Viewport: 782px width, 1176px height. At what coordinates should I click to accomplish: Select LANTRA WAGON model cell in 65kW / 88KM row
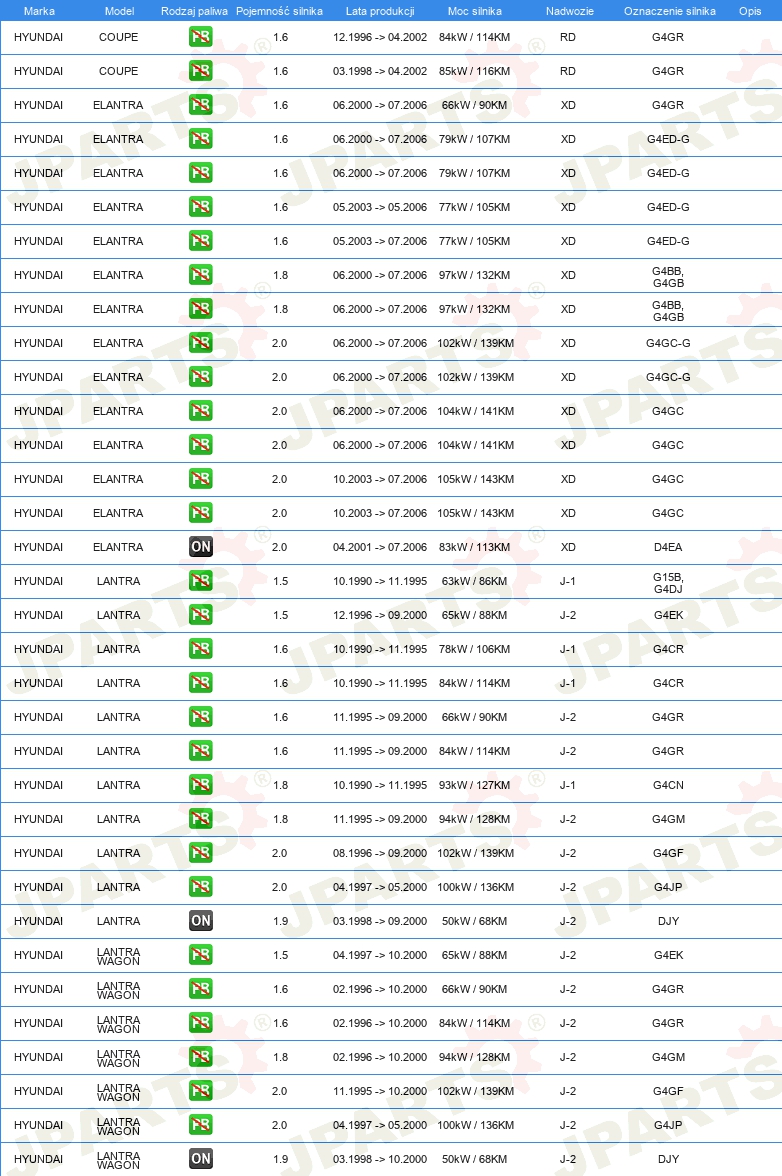tap(118, 956)
